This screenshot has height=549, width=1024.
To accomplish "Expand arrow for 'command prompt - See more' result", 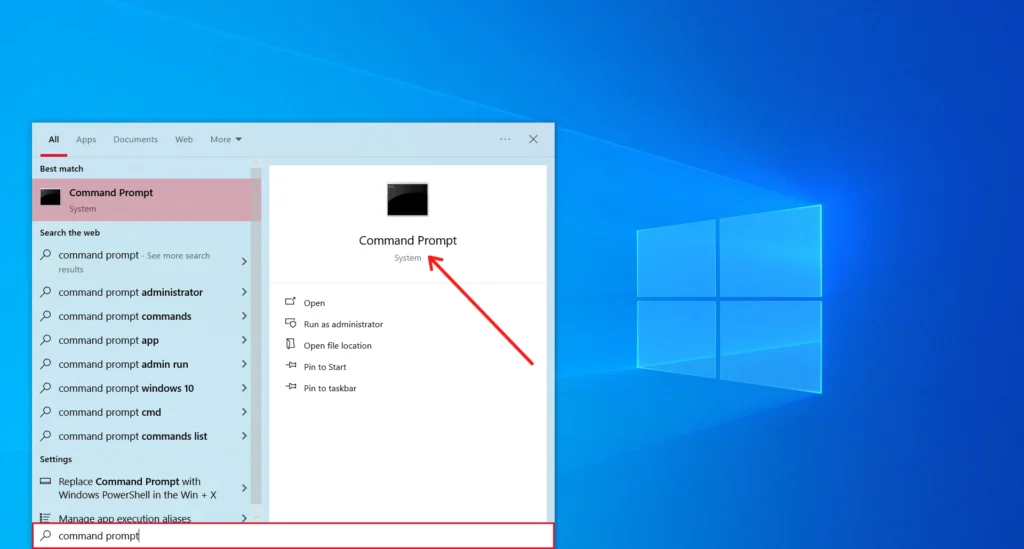I will (244, 262).
